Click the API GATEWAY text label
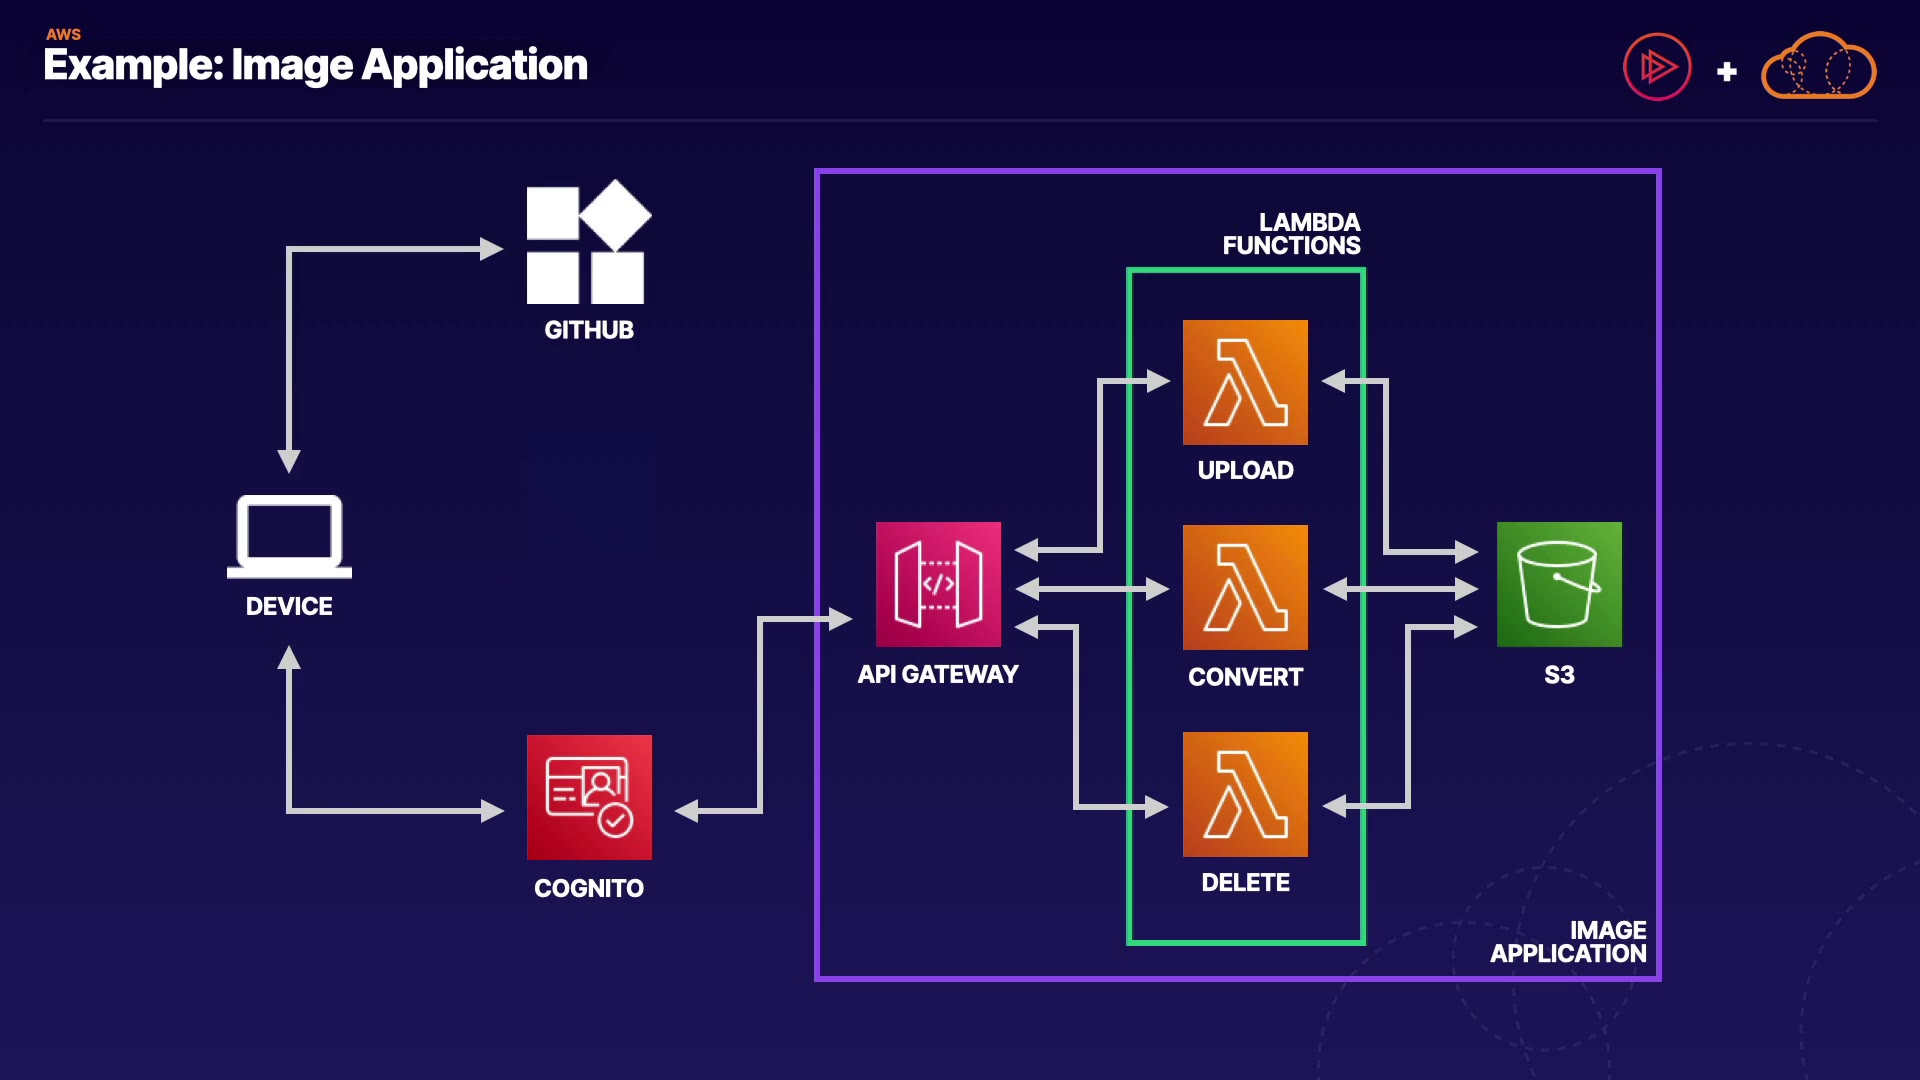The width and height of the screenshot is (1920, 1080). (938, 674)
